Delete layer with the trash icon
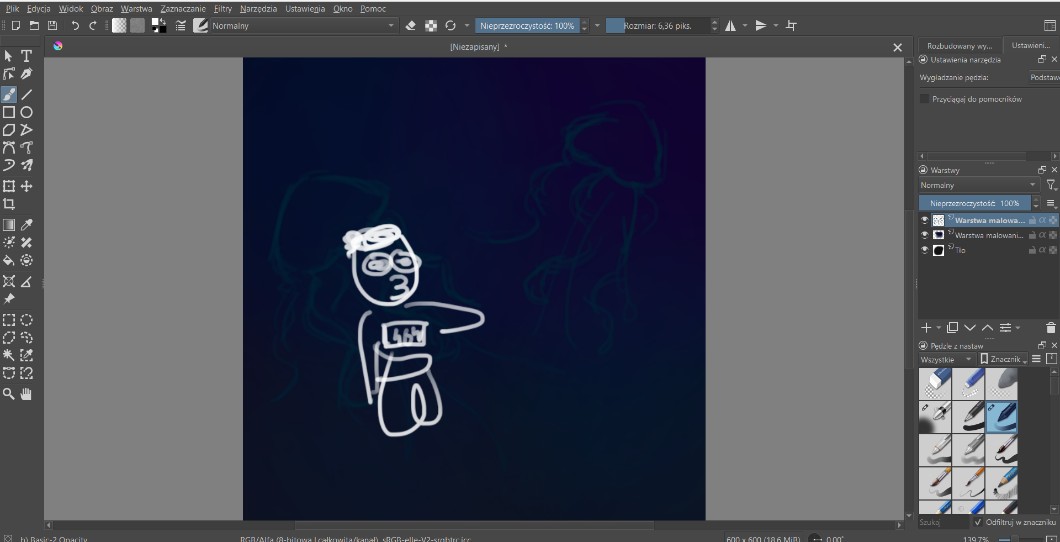1060x542 pixels. (1050, 327)
